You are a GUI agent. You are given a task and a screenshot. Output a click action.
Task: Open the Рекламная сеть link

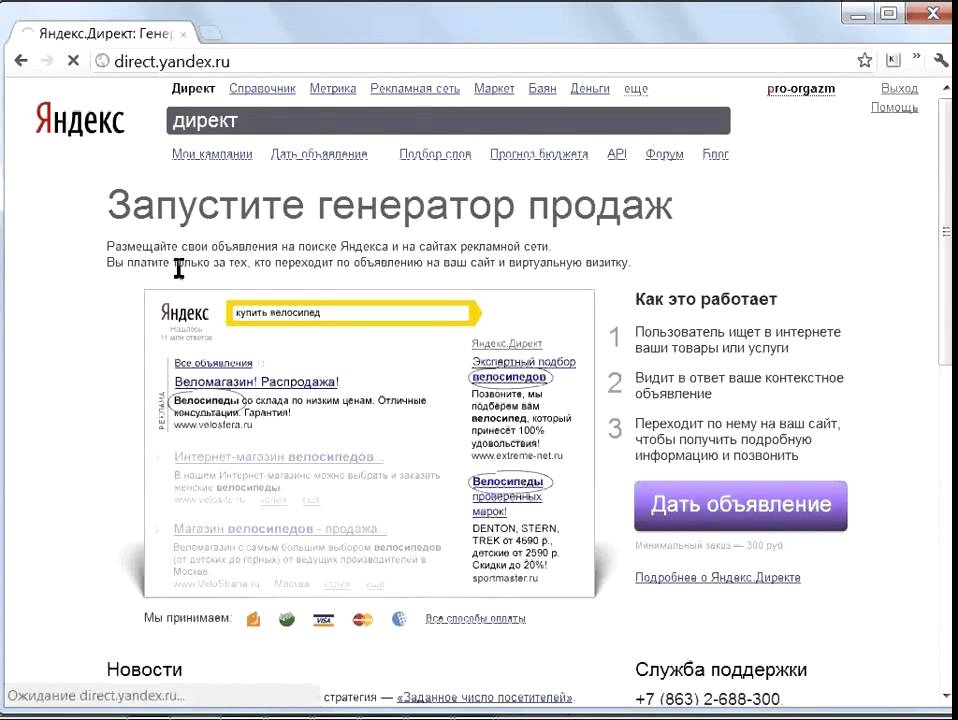tap(415, 89)
